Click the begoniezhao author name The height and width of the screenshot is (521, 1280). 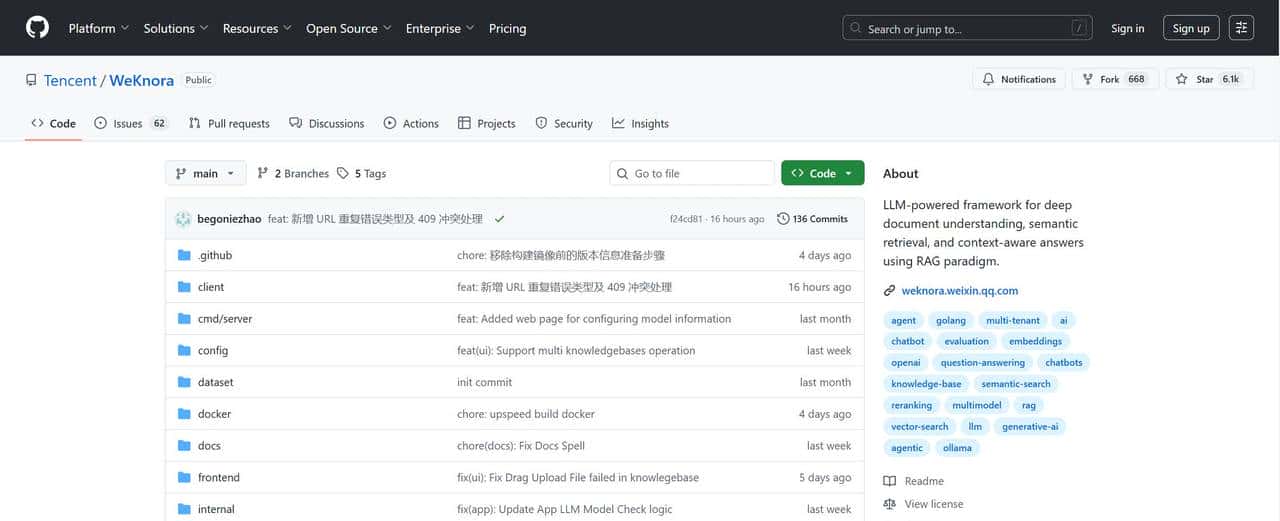229,219
